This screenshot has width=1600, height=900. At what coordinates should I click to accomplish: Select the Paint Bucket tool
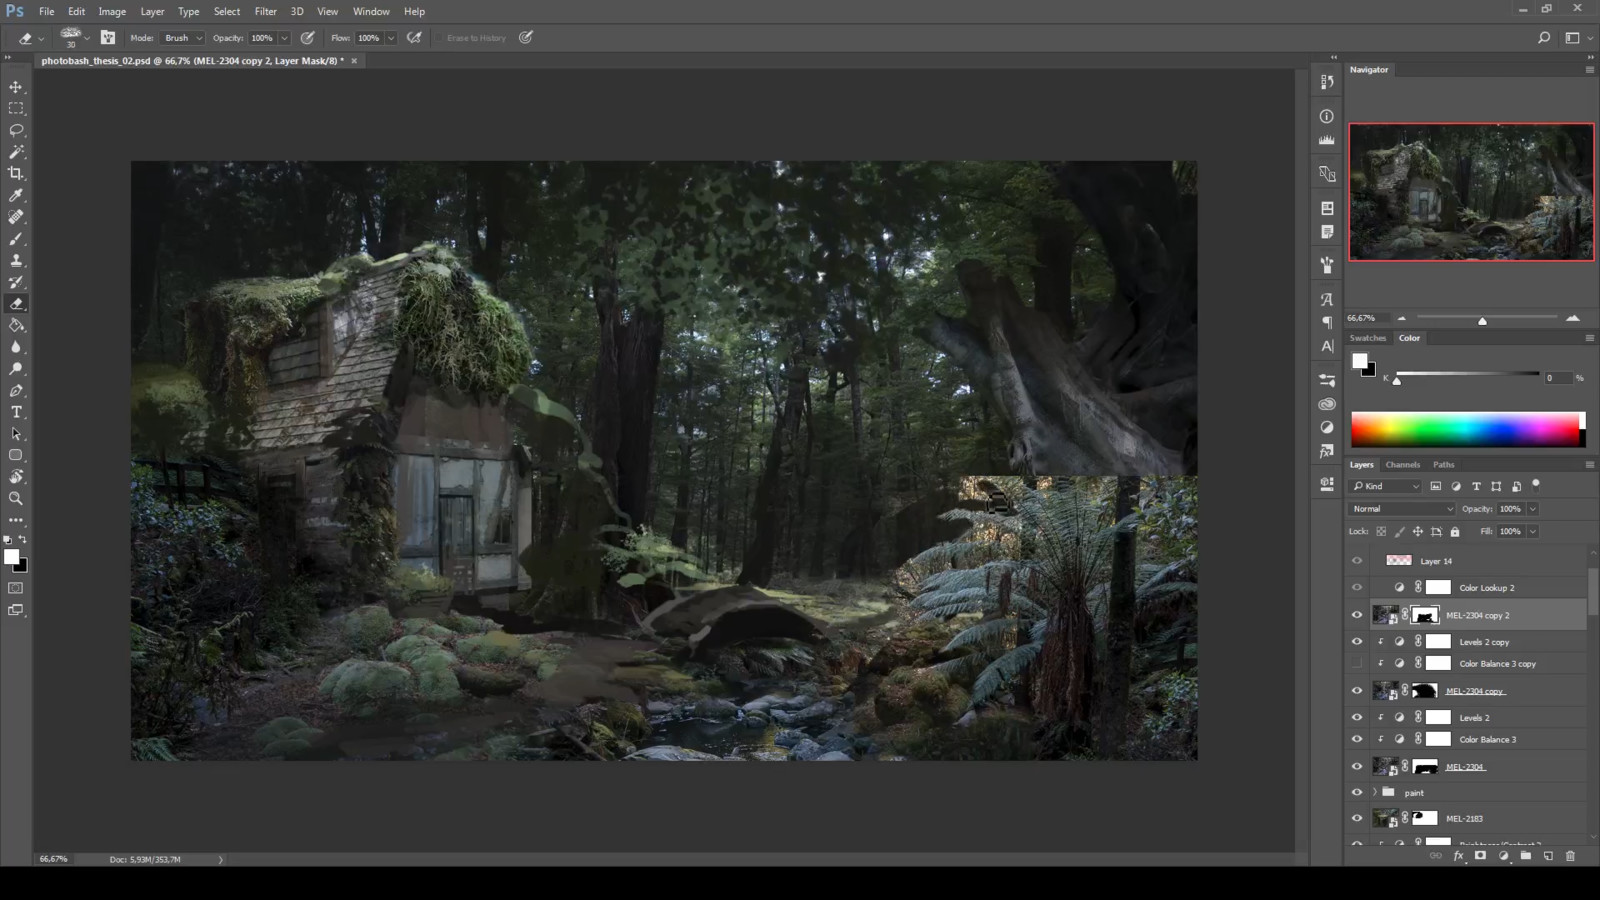(x=16, y=325)
